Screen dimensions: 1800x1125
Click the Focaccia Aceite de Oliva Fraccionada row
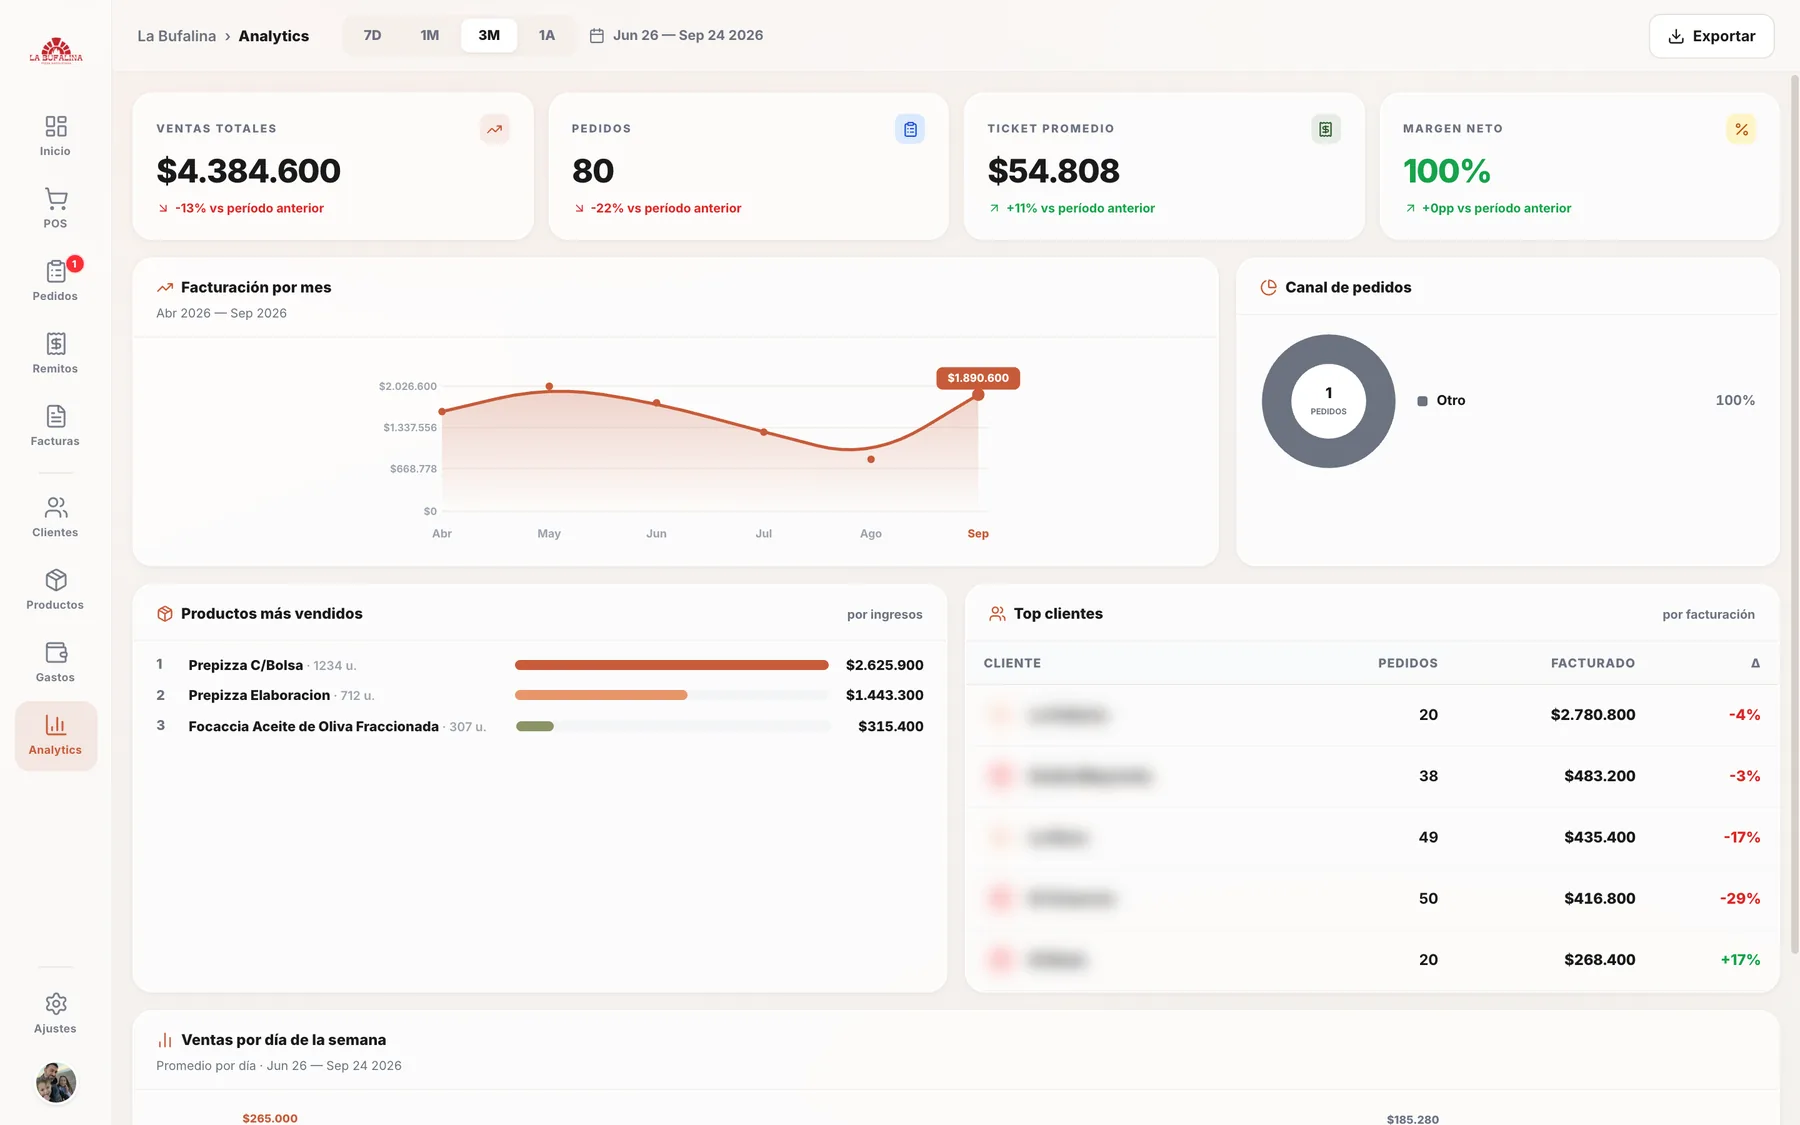tap(540, 726)
